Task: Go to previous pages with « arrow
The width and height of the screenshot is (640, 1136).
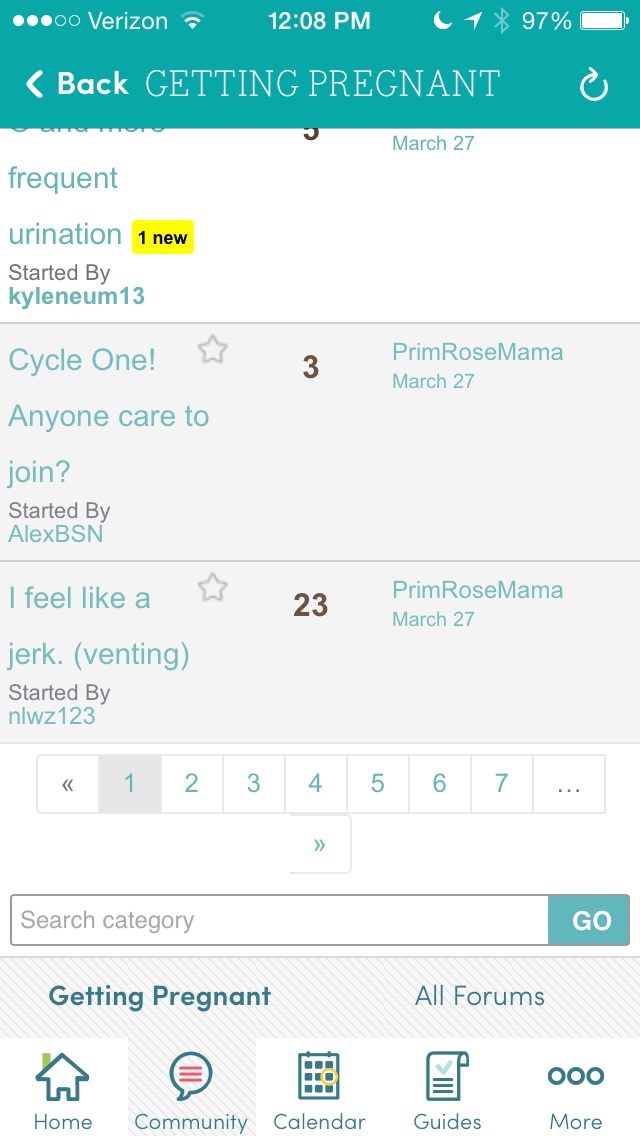Action: [x=68, y=784]
